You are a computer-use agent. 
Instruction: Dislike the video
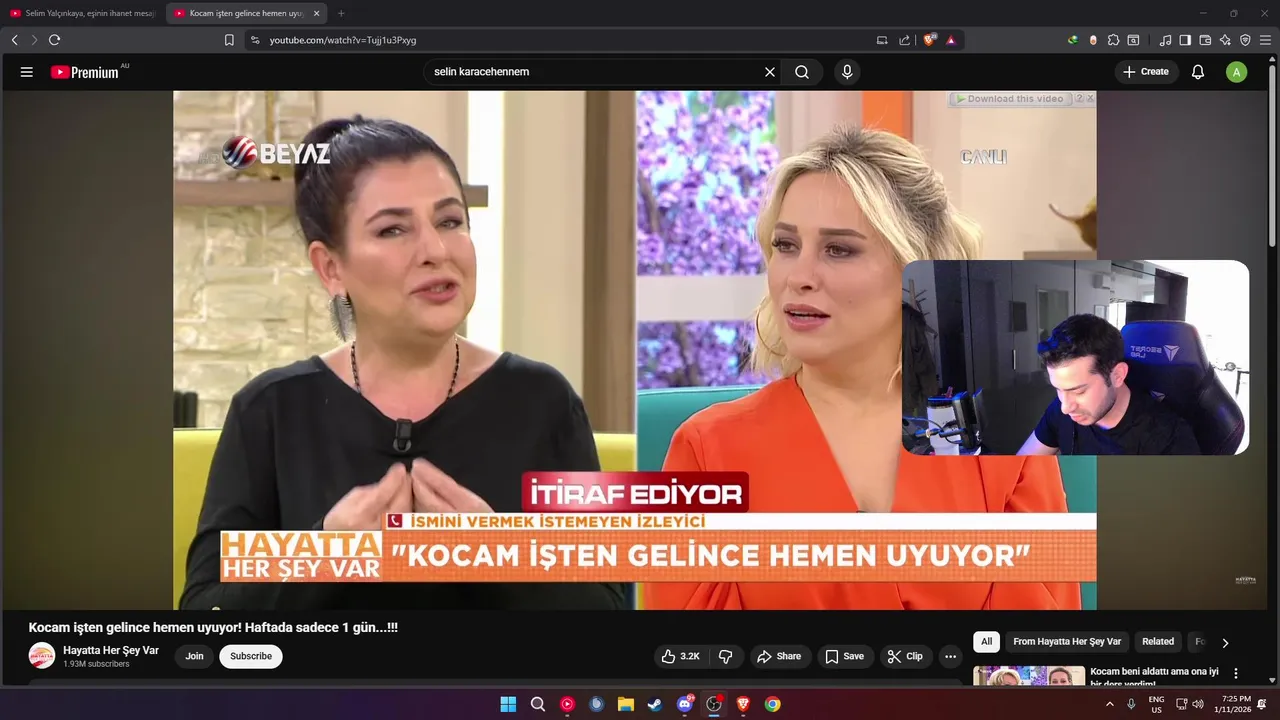click(x=726, y=656)
